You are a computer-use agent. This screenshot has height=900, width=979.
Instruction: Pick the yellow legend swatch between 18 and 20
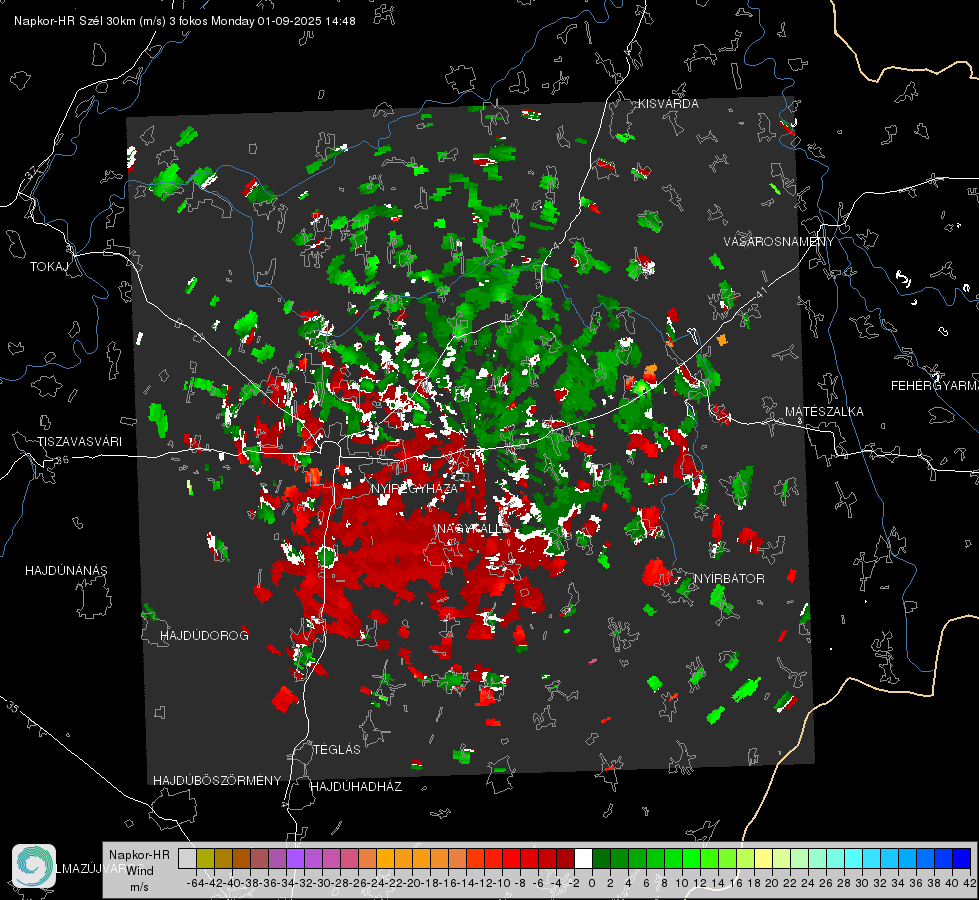pos(764,858)
